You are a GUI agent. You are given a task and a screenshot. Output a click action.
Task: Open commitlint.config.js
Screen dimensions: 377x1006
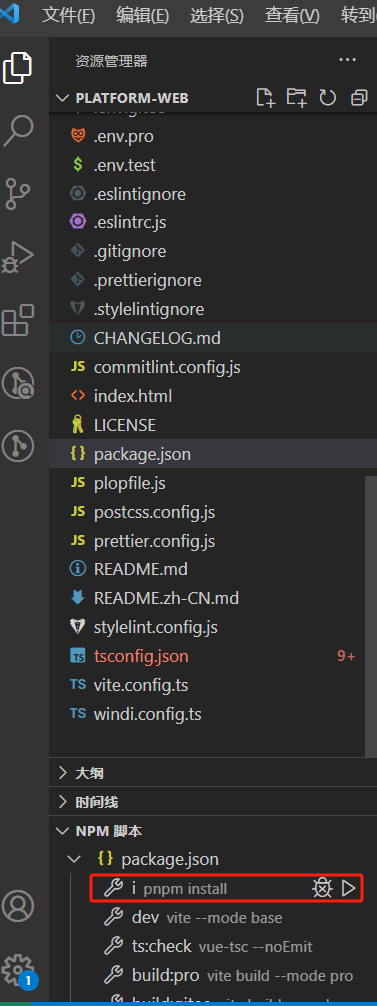point(213,367)
